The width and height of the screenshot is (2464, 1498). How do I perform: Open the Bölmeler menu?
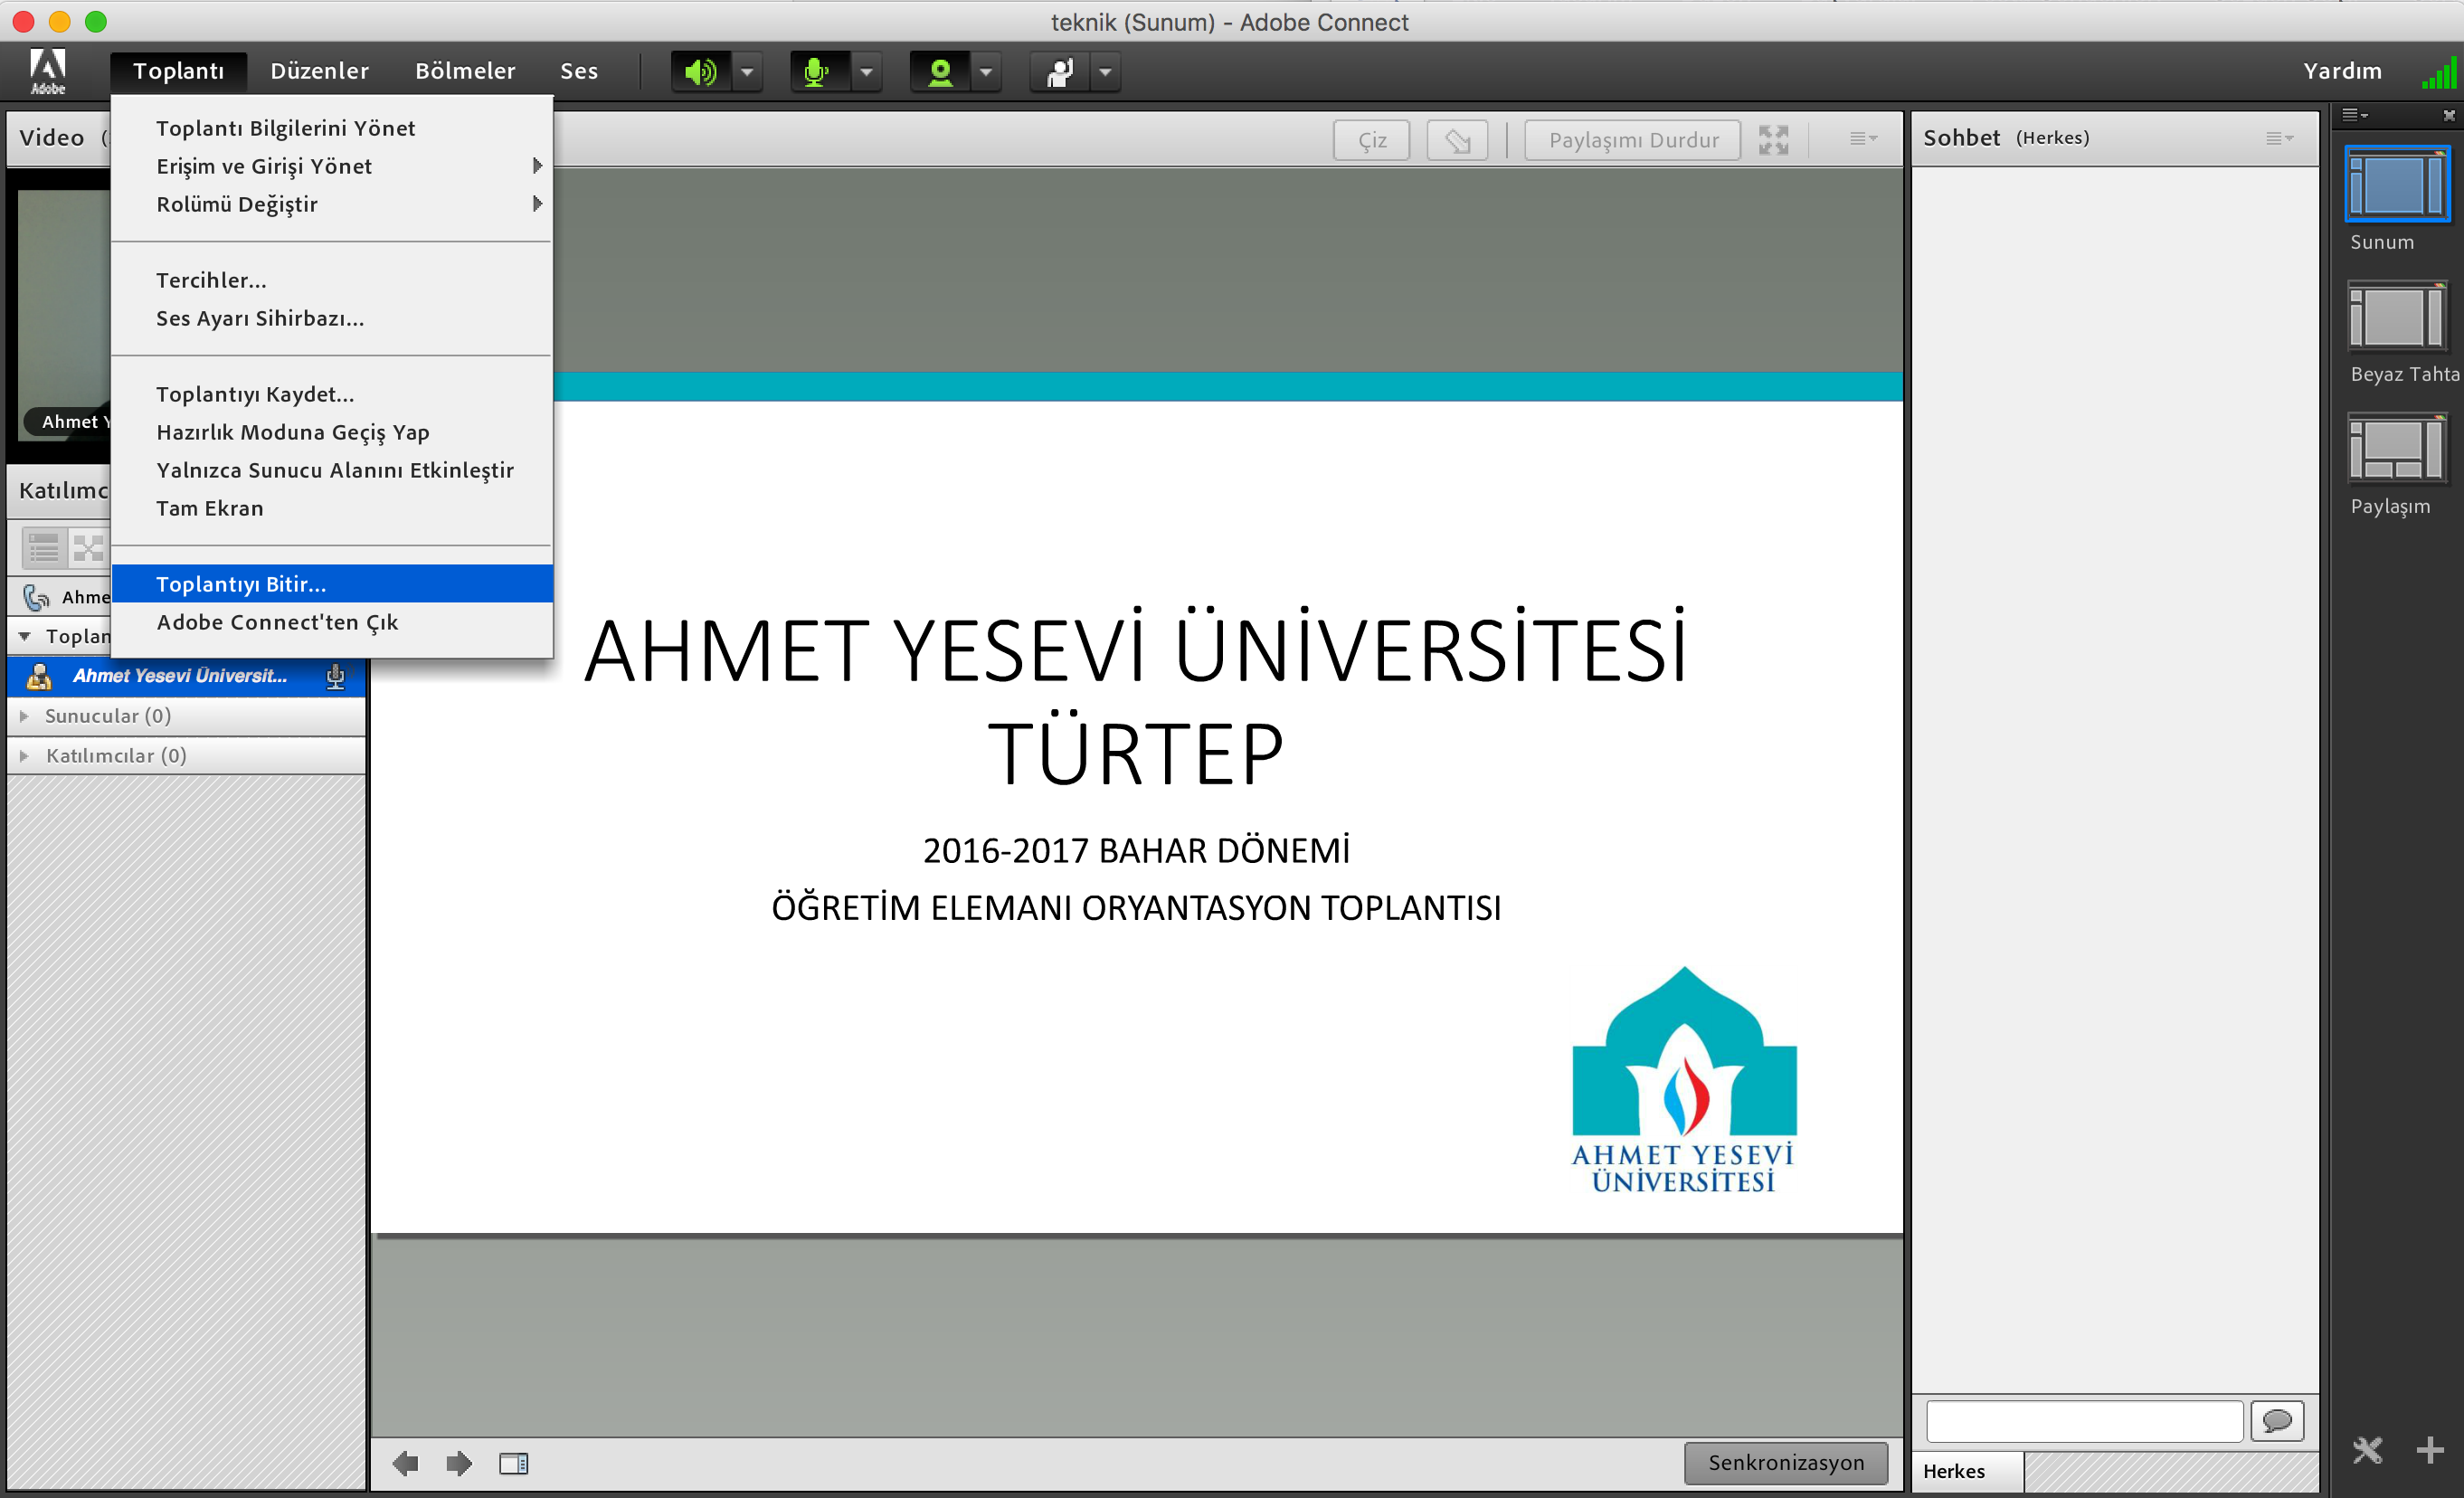[465, 71]
